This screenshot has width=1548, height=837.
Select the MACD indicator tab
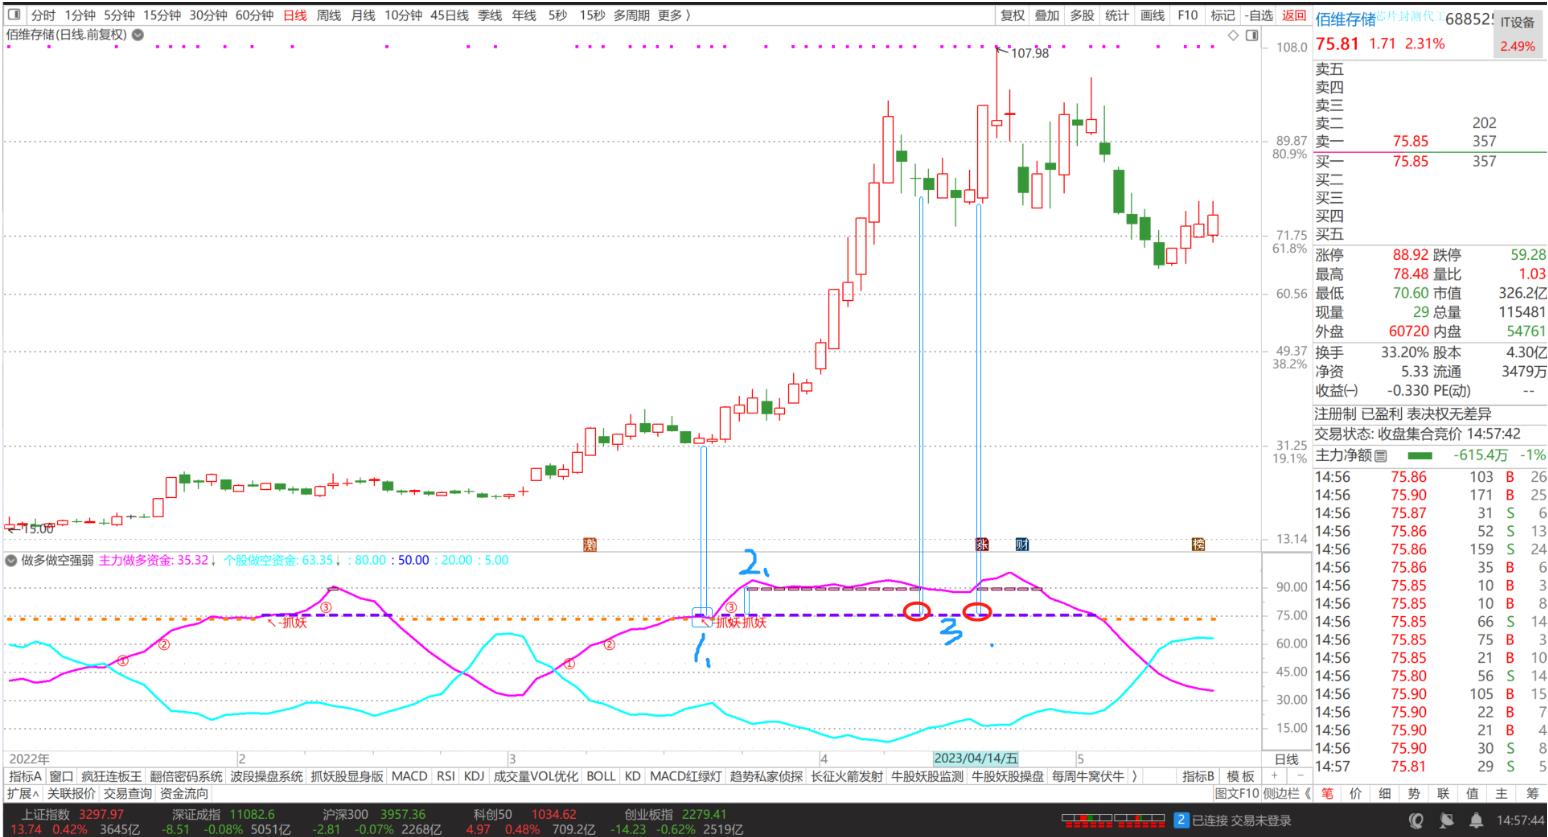click(409, 776)
